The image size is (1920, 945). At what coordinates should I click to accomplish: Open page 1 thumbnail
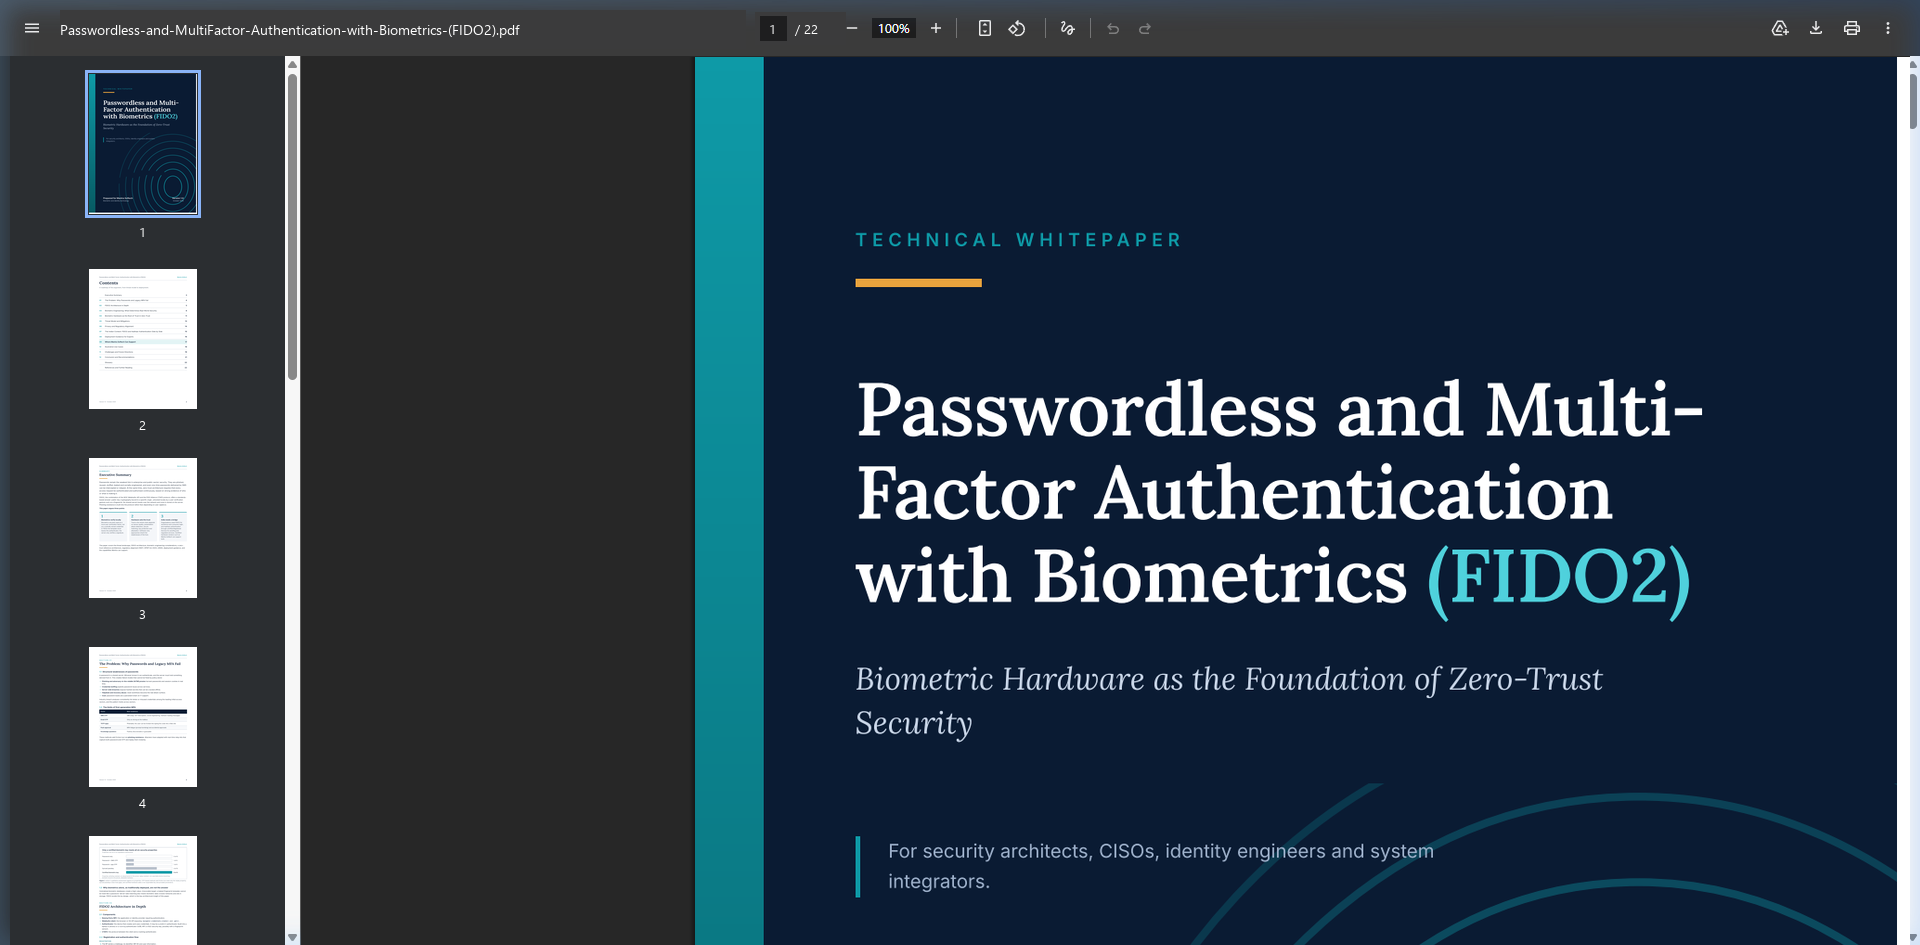point(143,143)
